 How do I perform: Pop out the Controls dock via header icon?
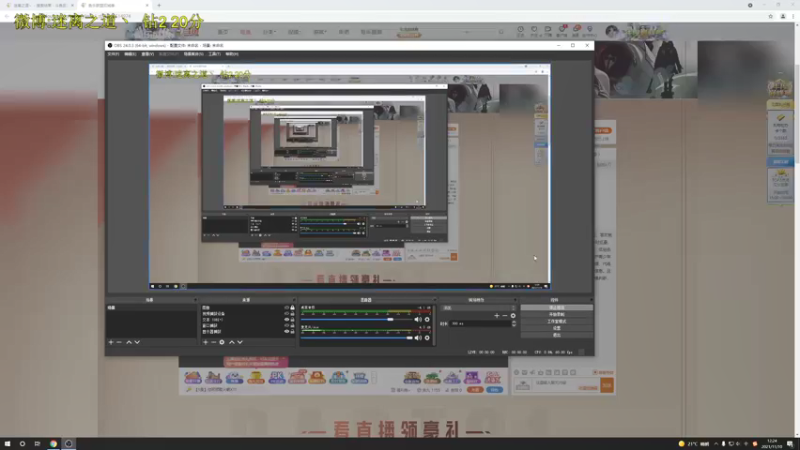[591, 300]
